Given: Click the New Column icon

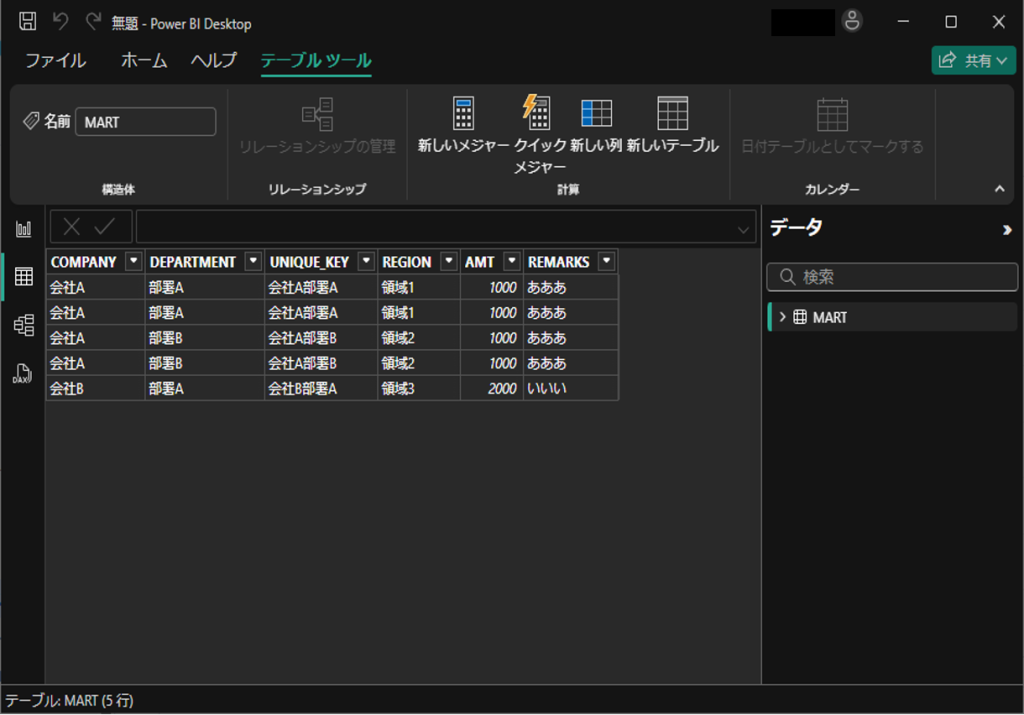Looking at the screenshot, I should click(x=597, y=114).
